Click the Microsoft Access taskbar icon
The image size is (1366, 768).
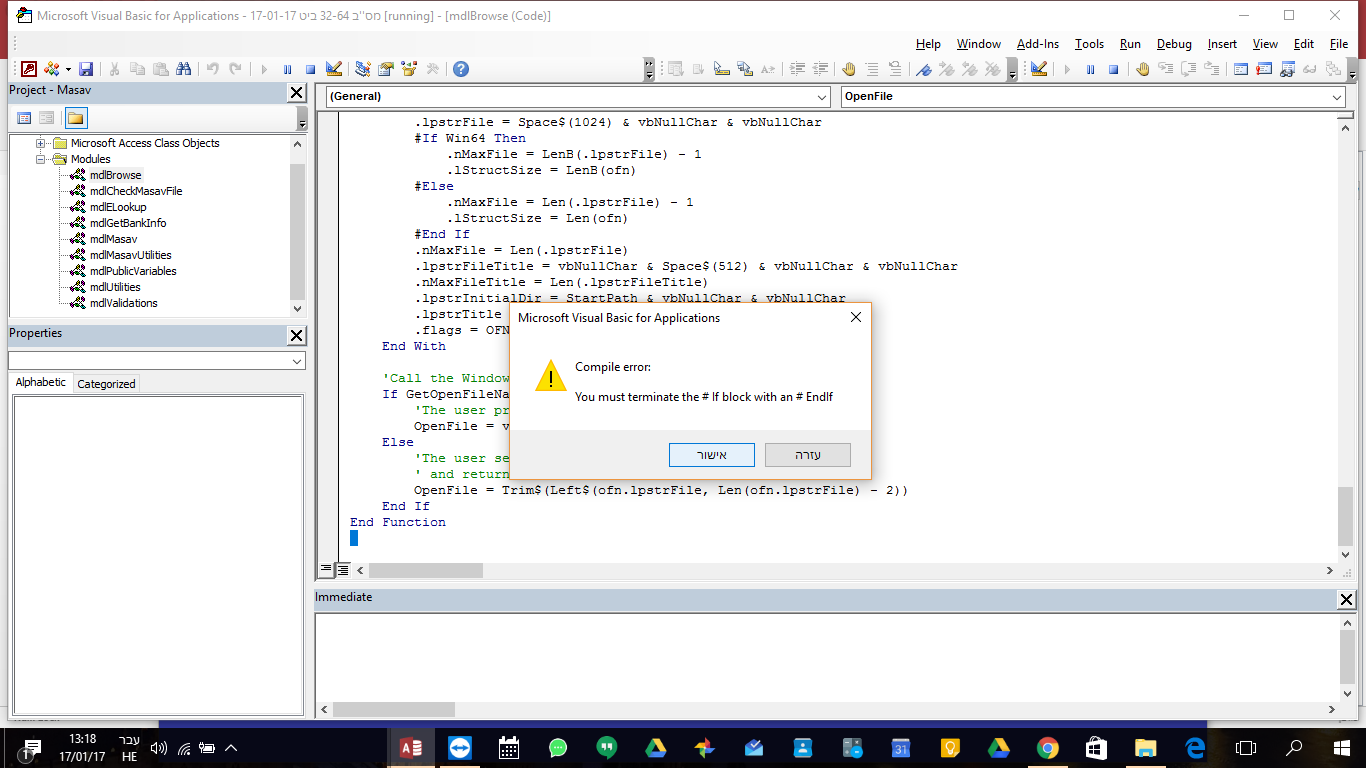click(x=411, y=748)
